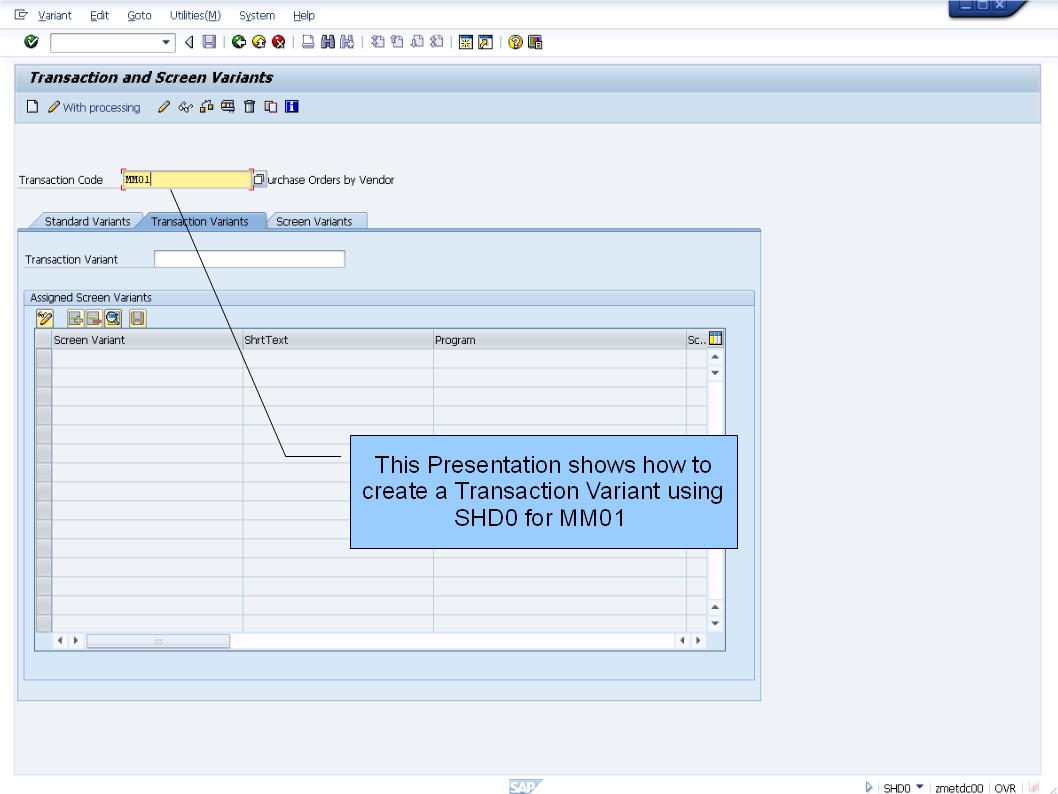1058x794 pixels.
Task: Click the padlock assignment icon beside glasses
Action: (206, 107)
